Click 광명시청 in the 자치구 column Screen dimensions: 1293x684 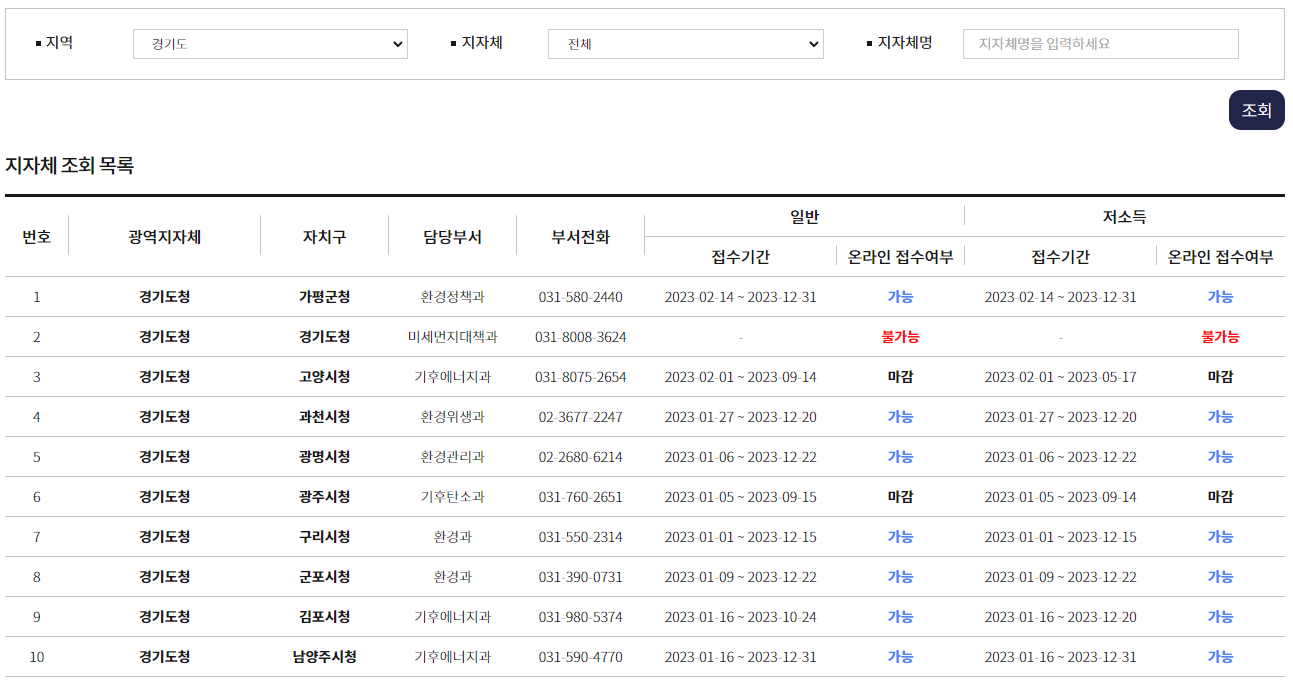click(324, 457)
